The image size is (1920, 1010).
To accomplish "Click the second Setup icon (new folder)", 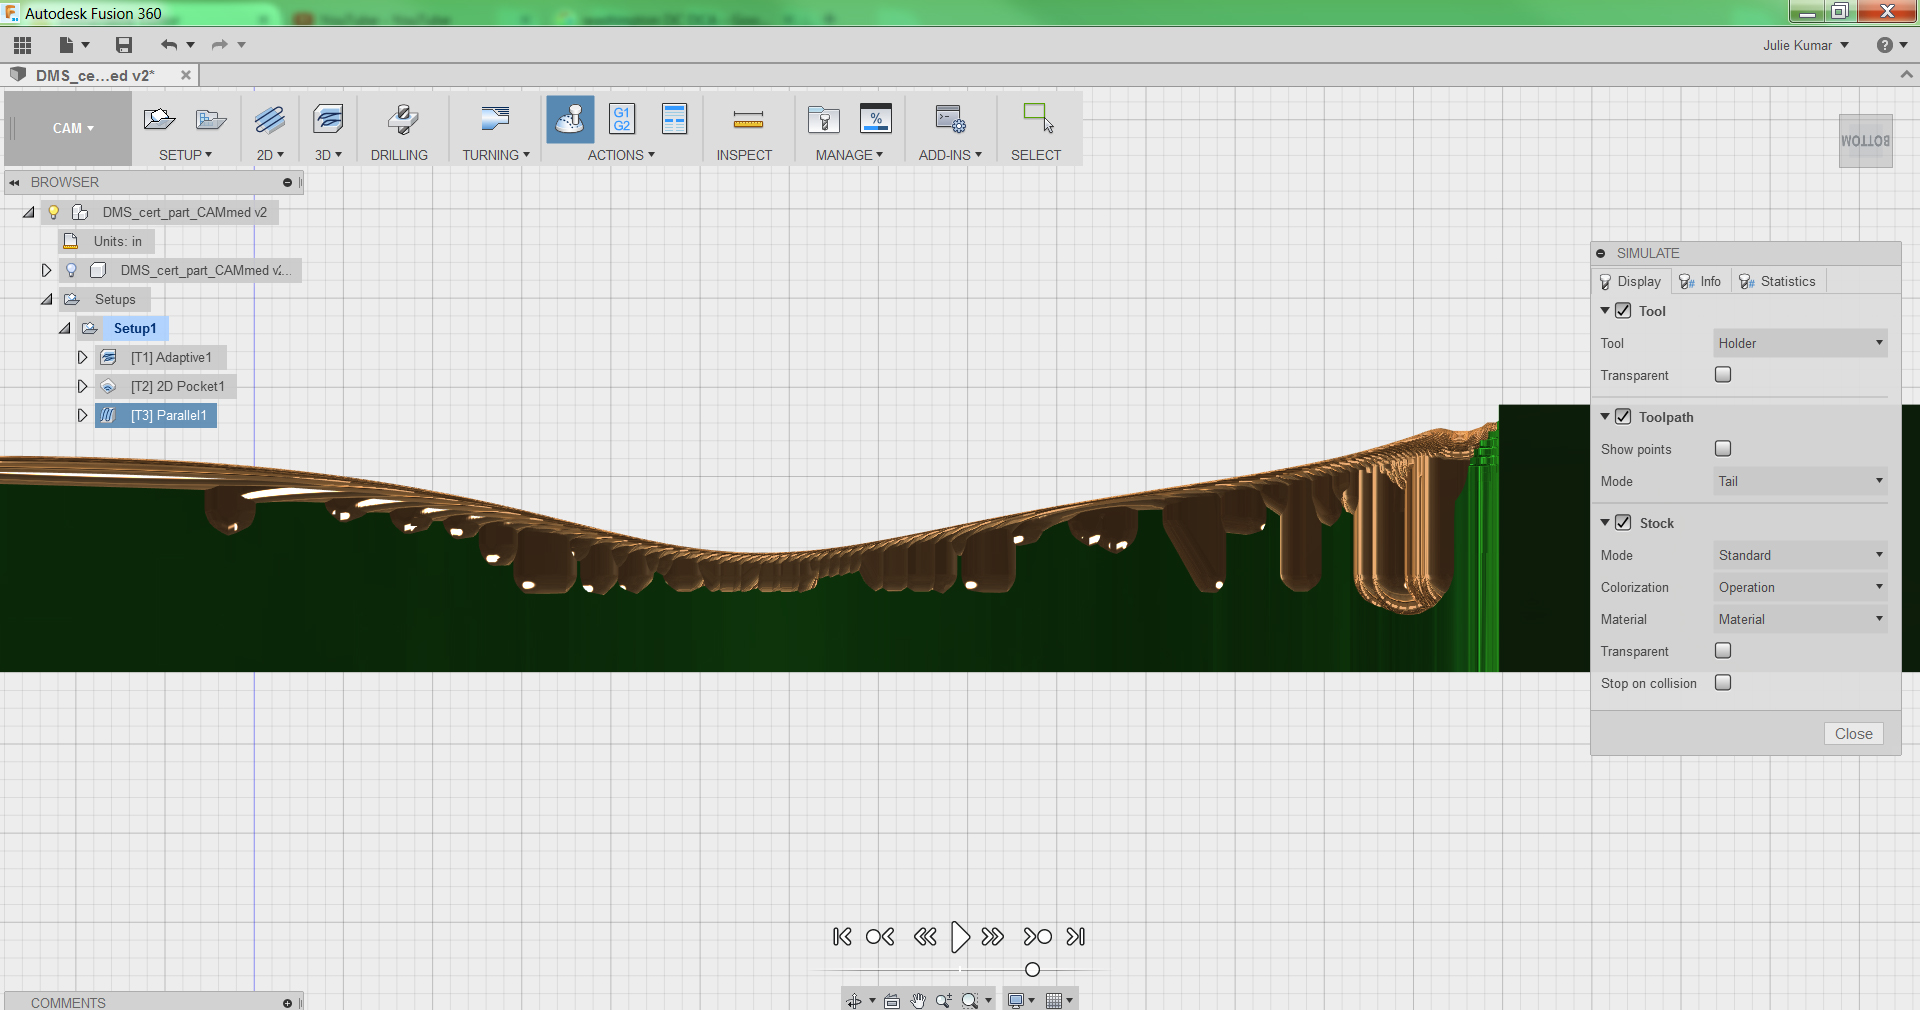I will pos(211,120).
